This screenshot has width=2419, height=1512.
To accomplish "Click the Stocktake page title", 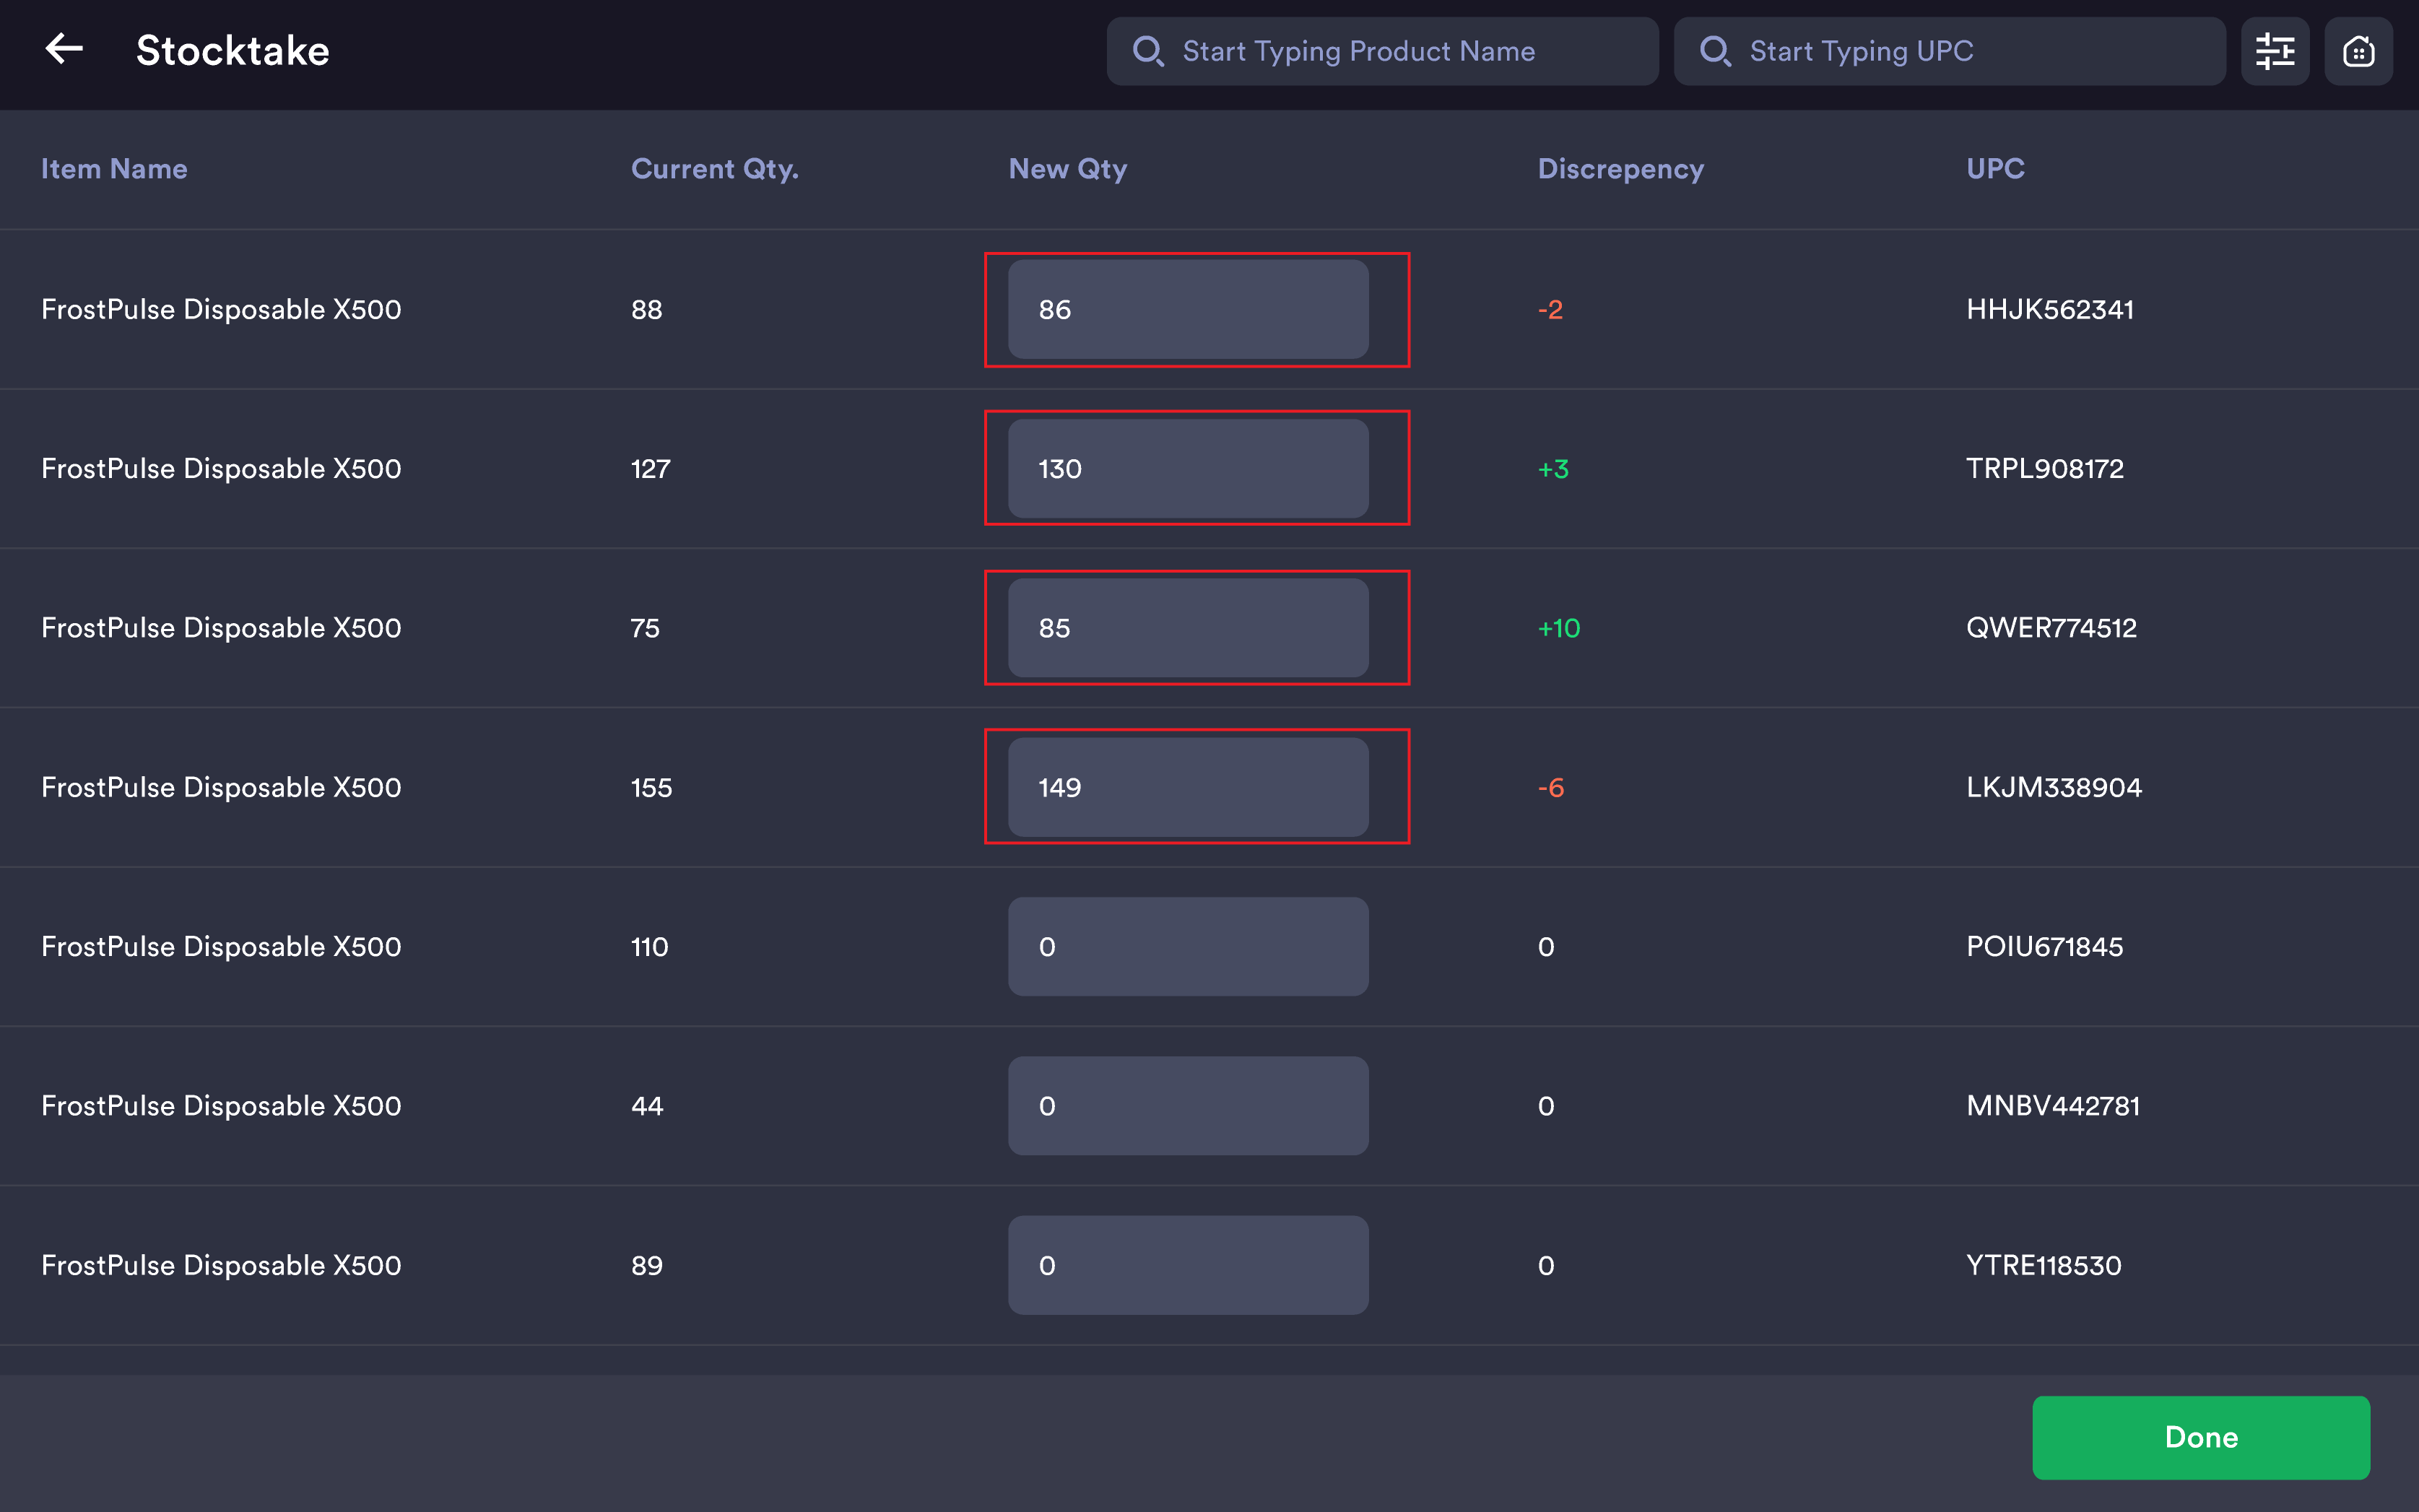I will coord(233,51).
